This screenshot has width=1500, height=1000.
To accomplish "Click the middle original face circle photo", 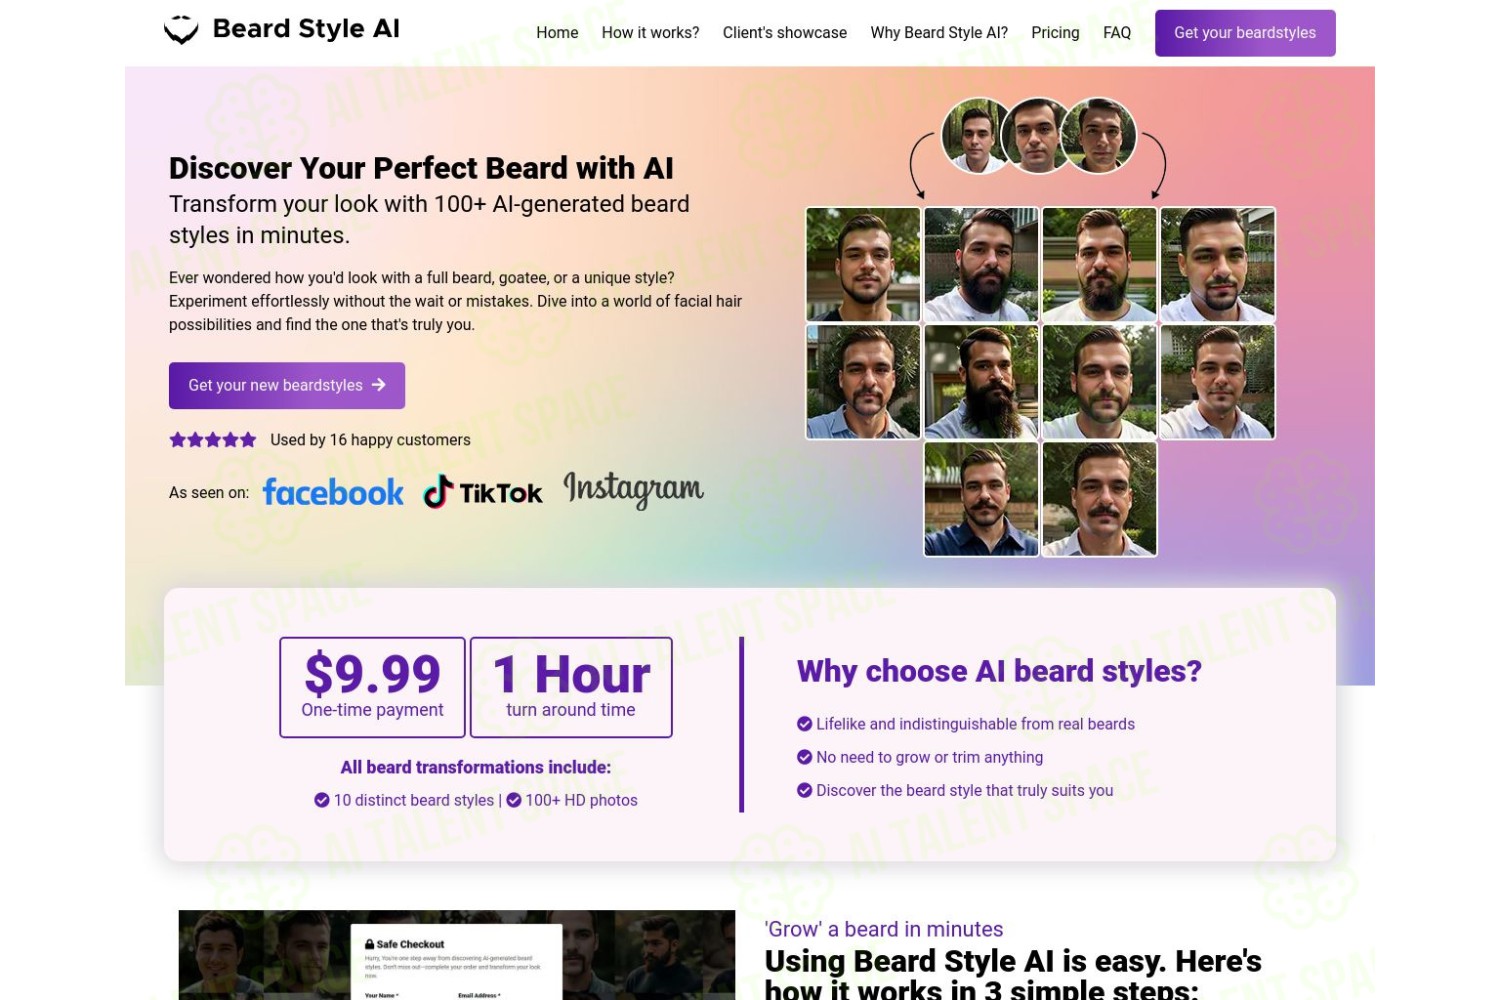I will [x=1038, y=135].
